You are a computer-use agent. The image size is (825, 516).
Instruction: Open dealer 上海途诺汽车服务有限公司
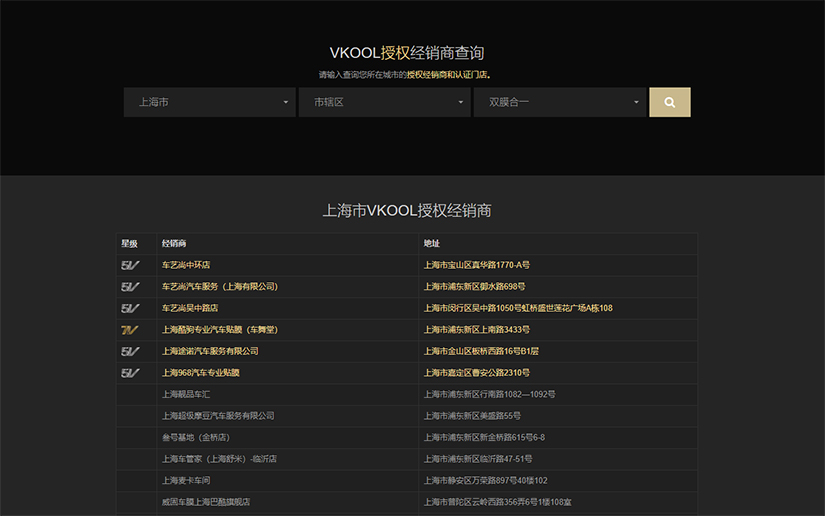pyautogui.click(x=210, y=351)
